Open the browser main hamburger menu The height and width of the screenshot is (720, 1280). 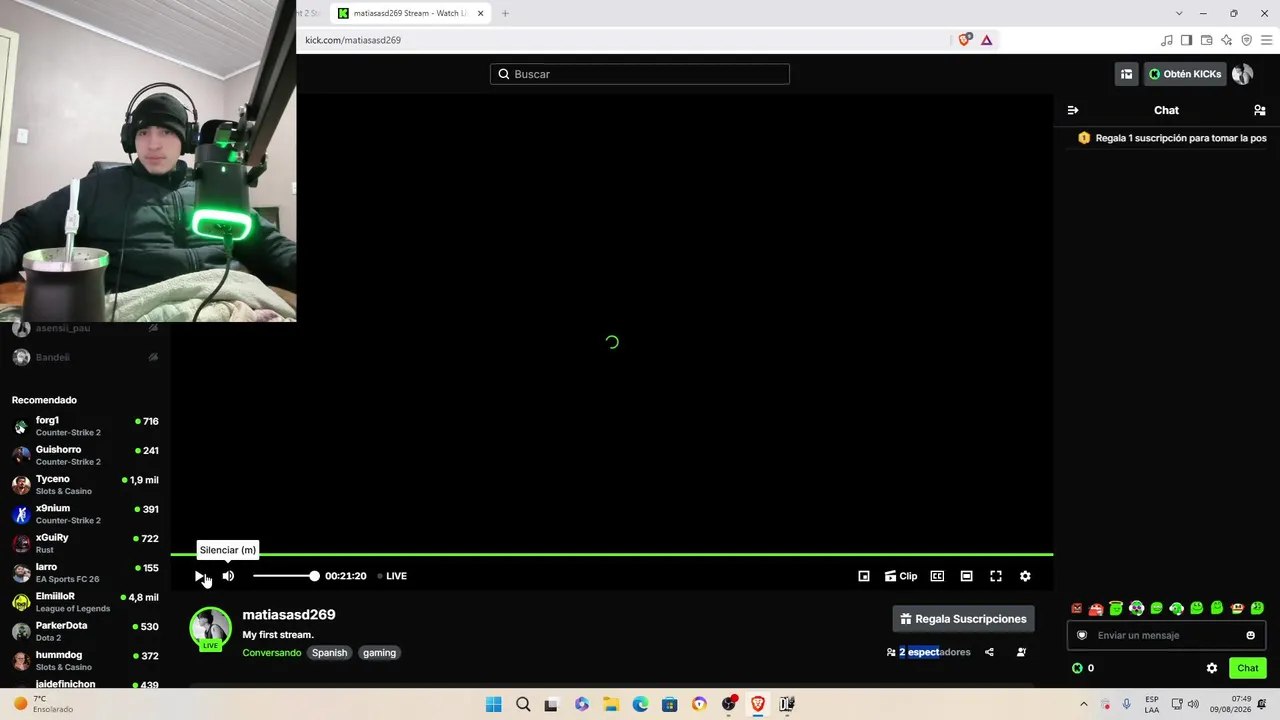click(x=1266, y=40)
